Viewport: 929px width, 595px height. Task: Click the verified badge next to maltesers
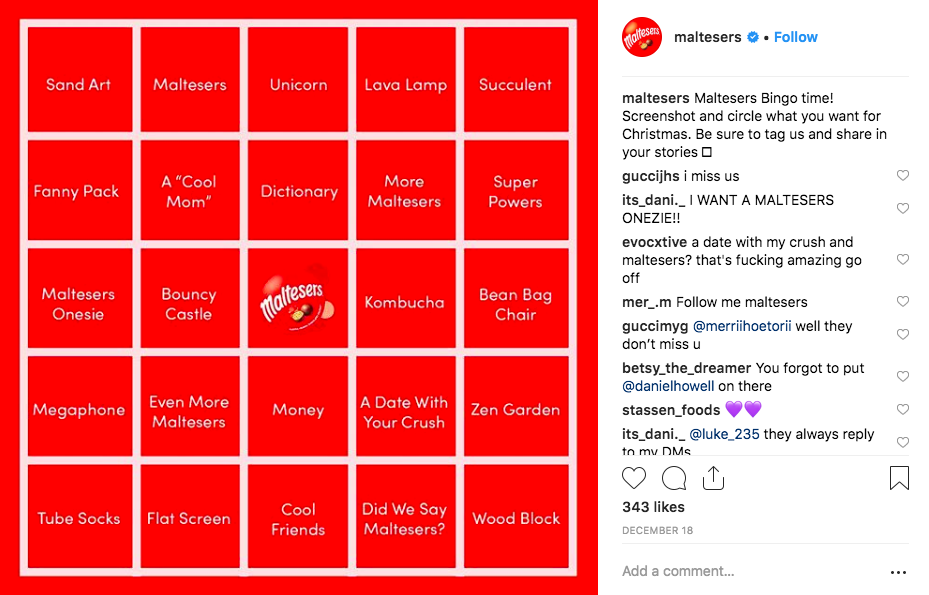click(752, 37)
